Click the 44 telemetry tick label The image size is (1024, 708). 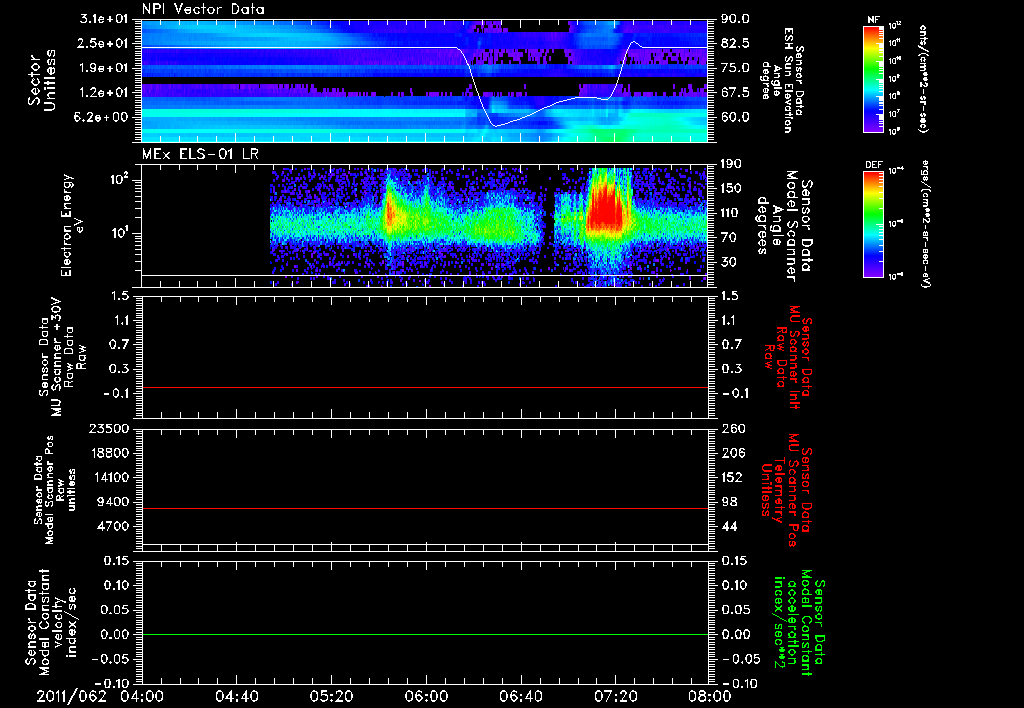click(x=729, y=526)
